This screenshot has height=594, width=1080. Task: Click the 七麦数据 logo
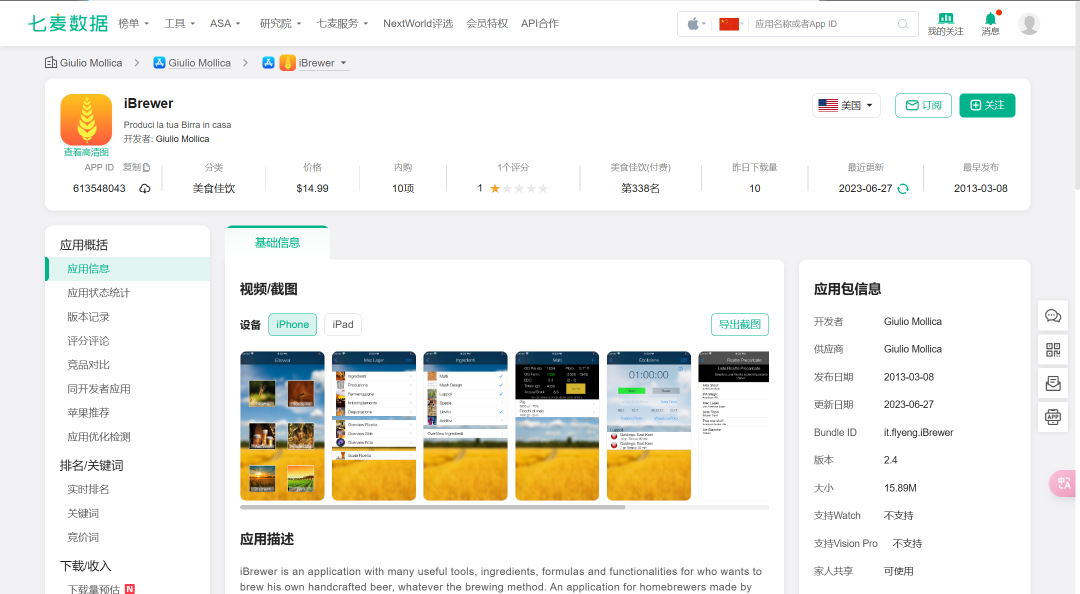(x=68, y=23)
